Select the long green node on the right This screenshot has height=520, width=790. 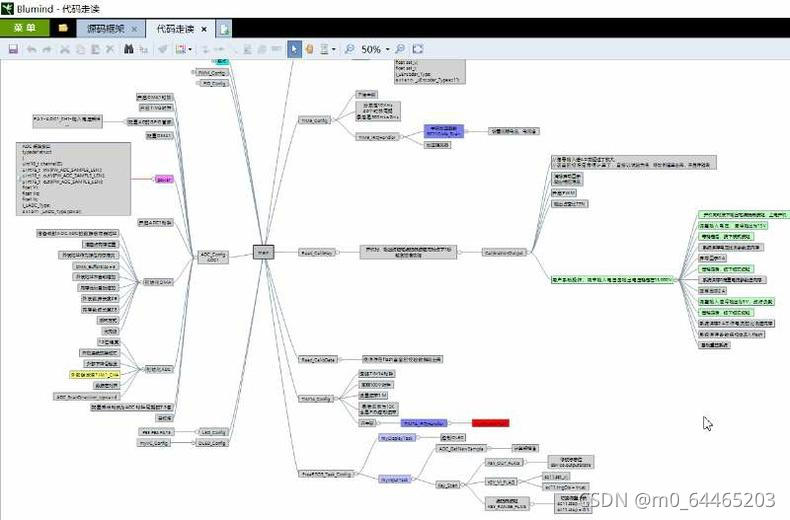tap(613, 279)
